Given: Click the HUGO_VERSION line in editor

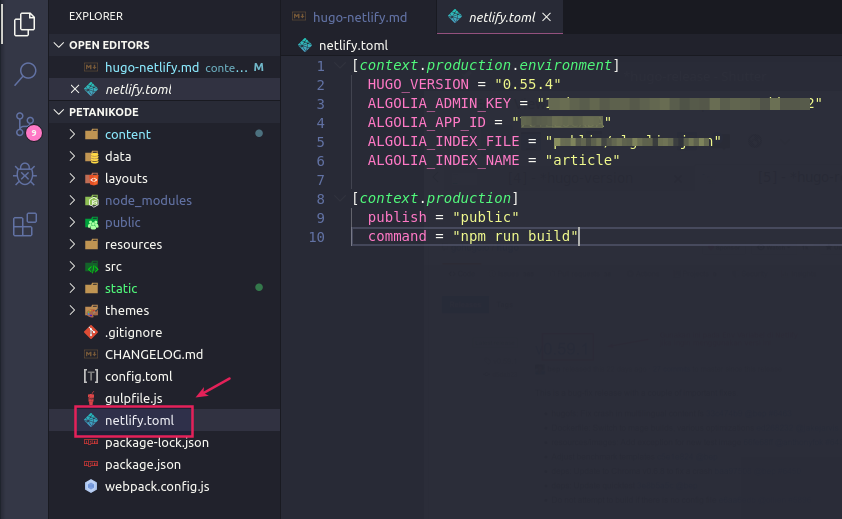Looking at the screenshot, I should point(464,84).
